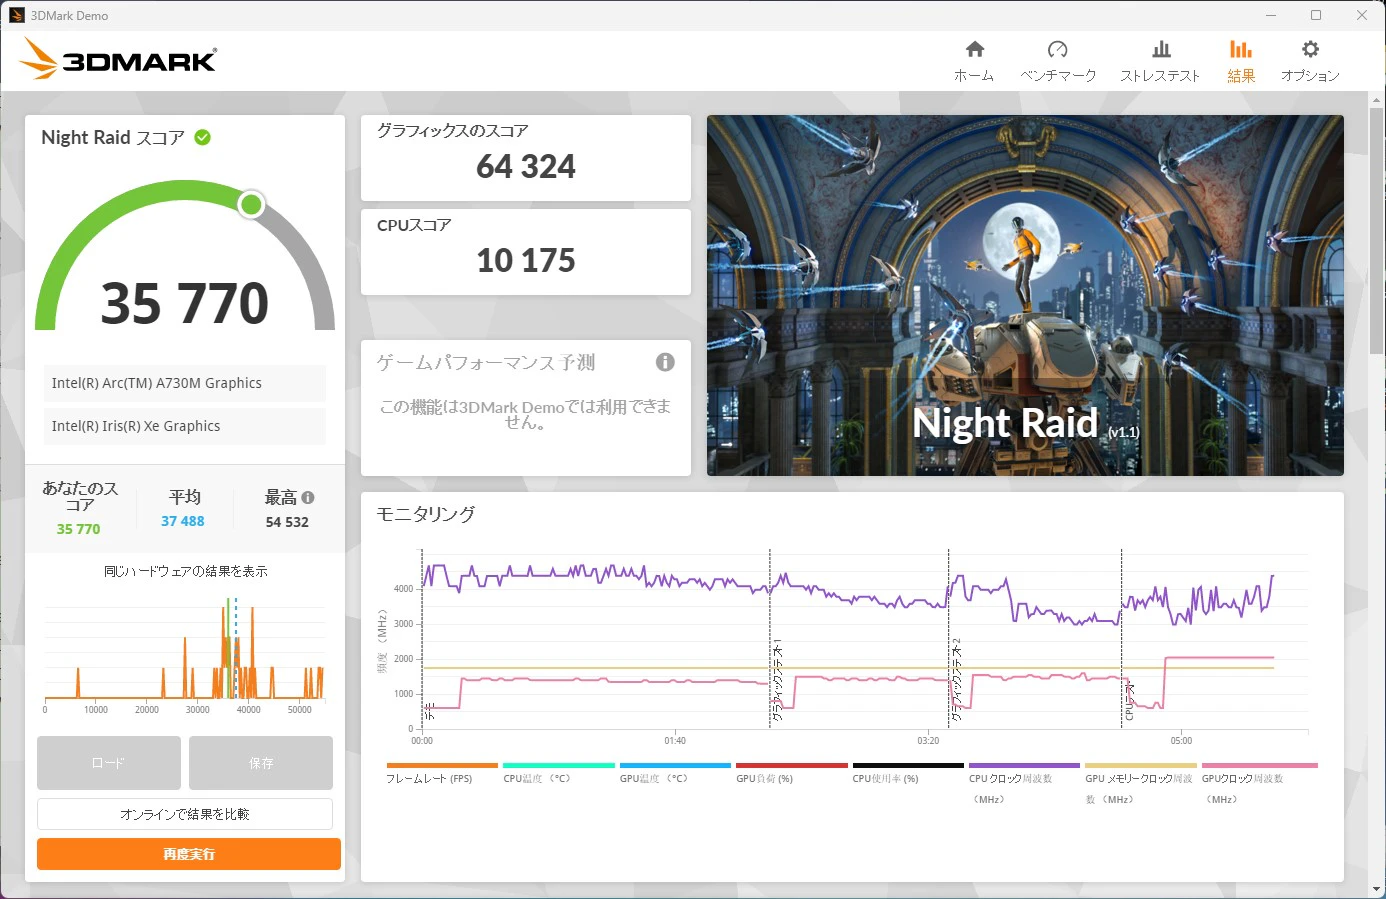Select the 結果 (Results) tab
Image resolution: width=1386 pixels, height=899 pixels.
[1241, 61]
